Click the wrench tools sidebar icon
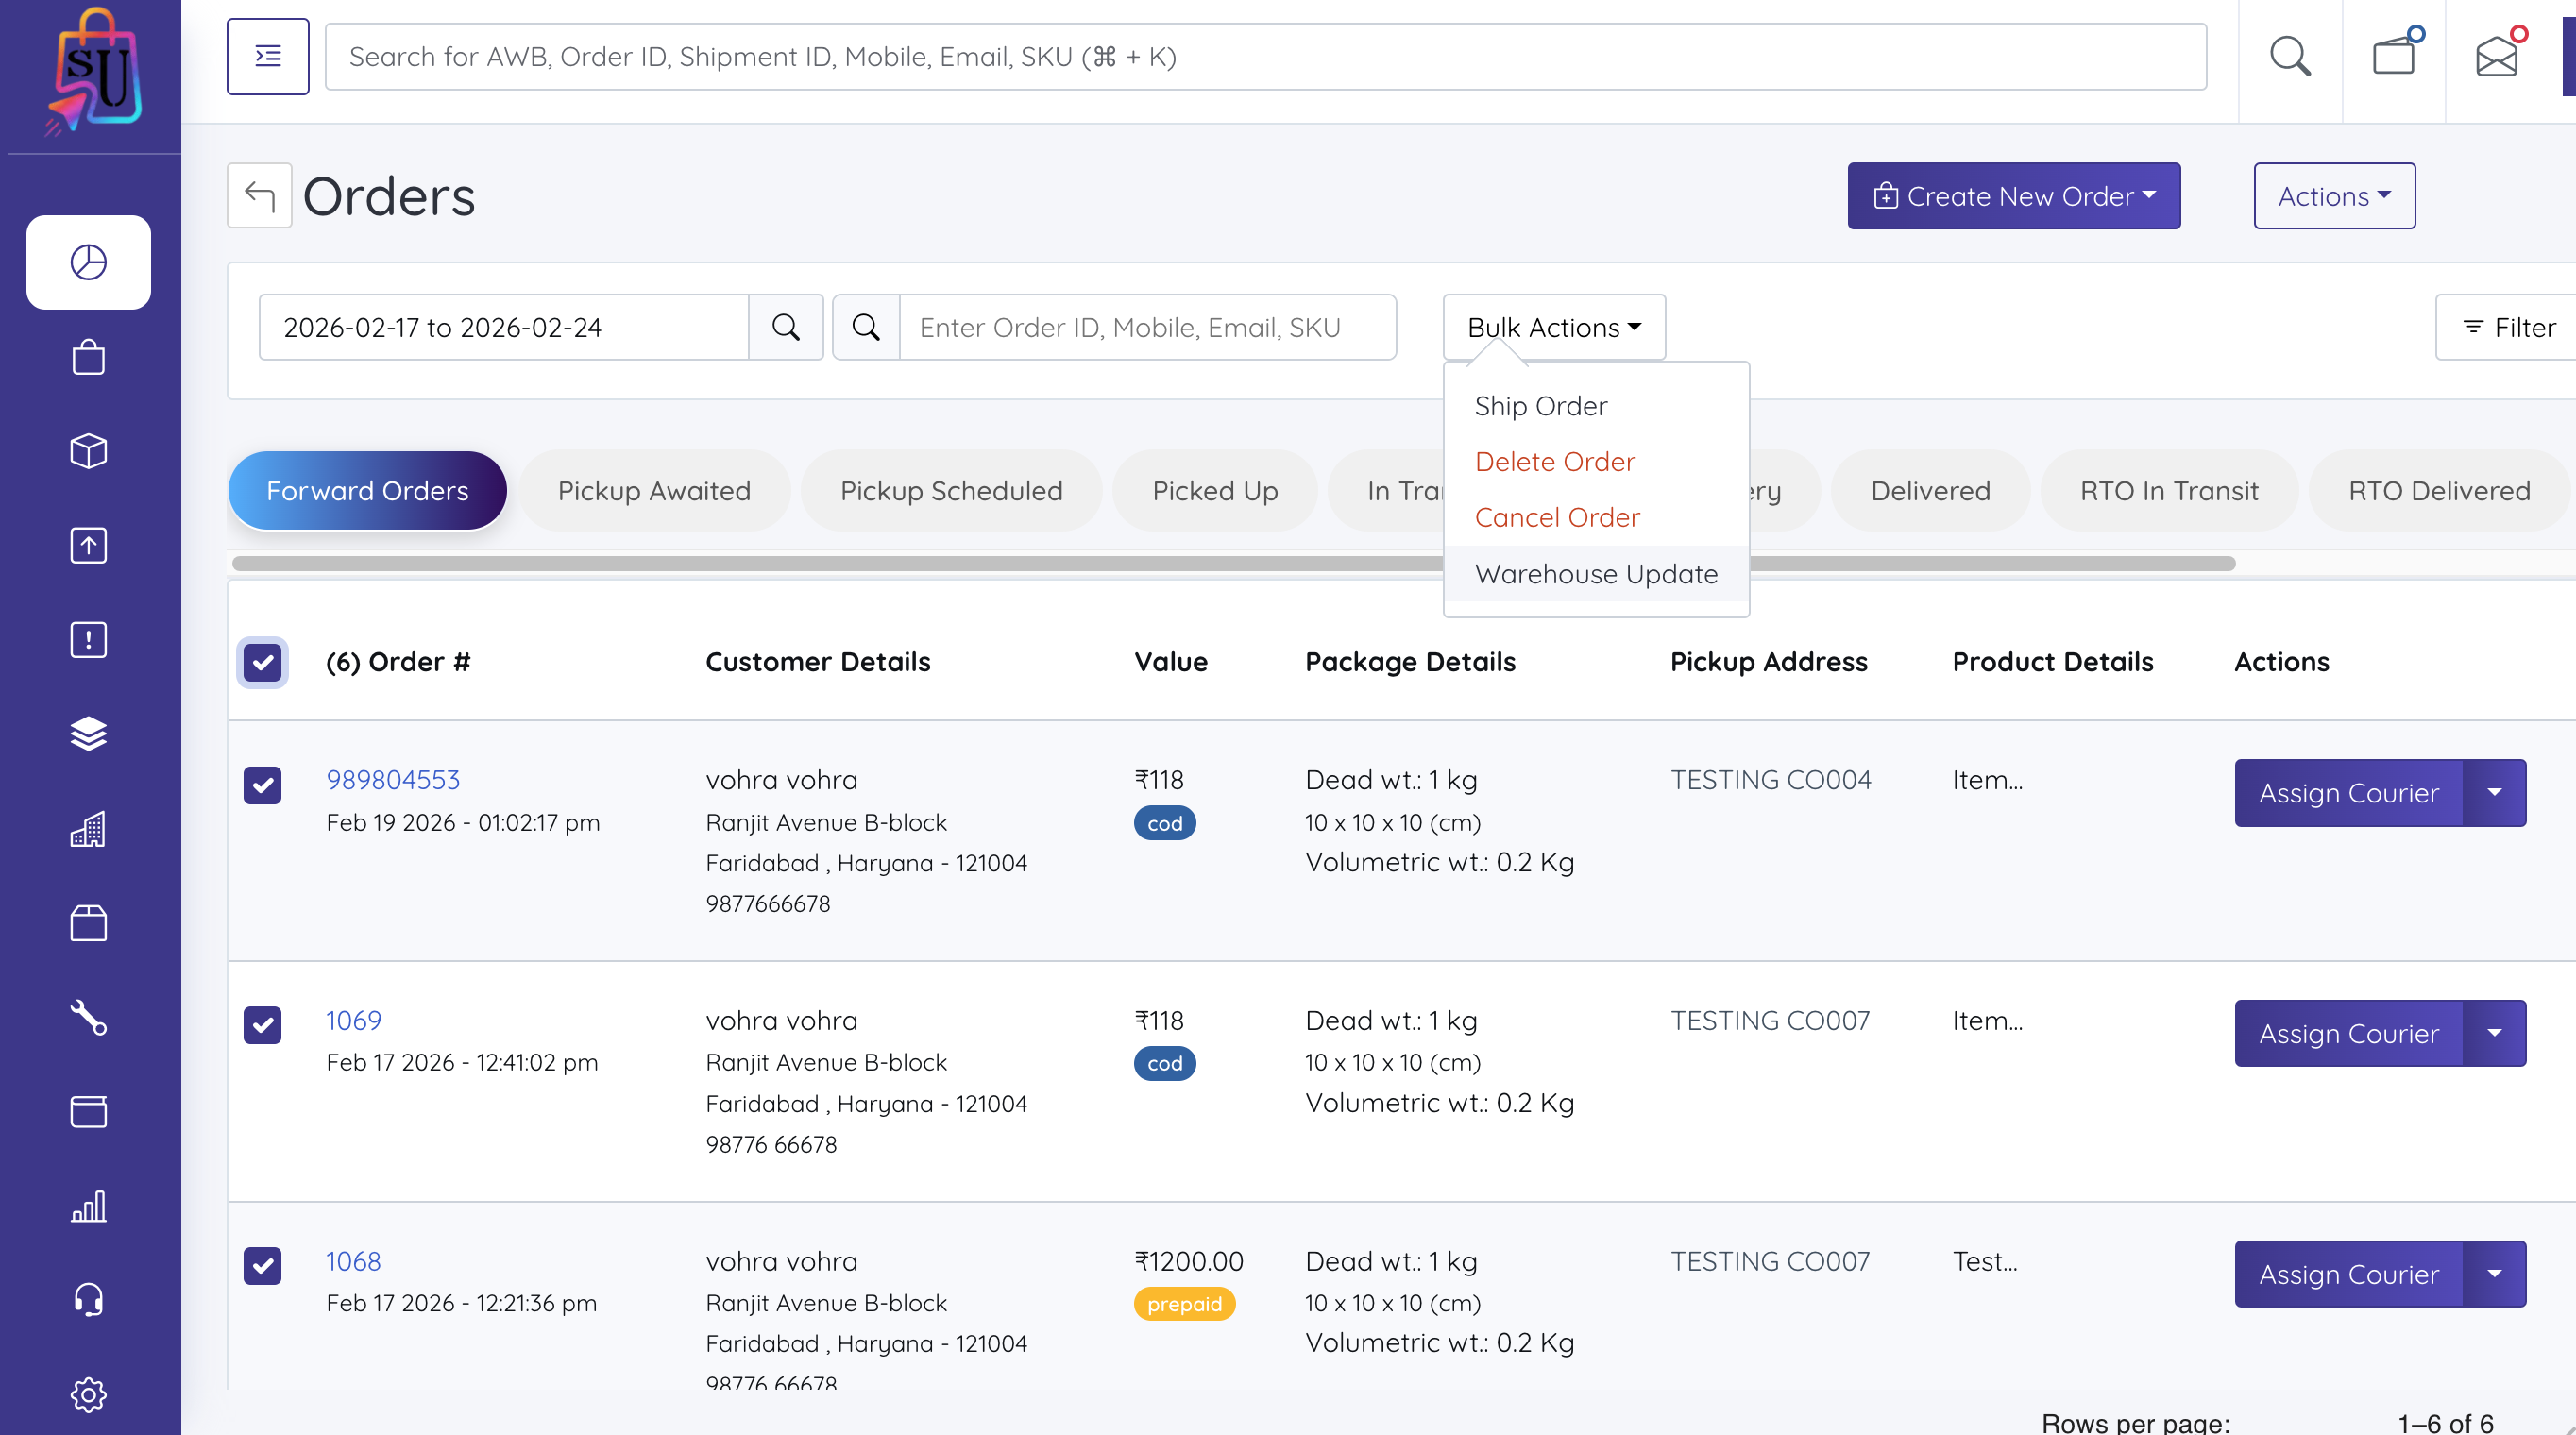The height and width of the screenshot is (1435, 2576). point(88,1017)
